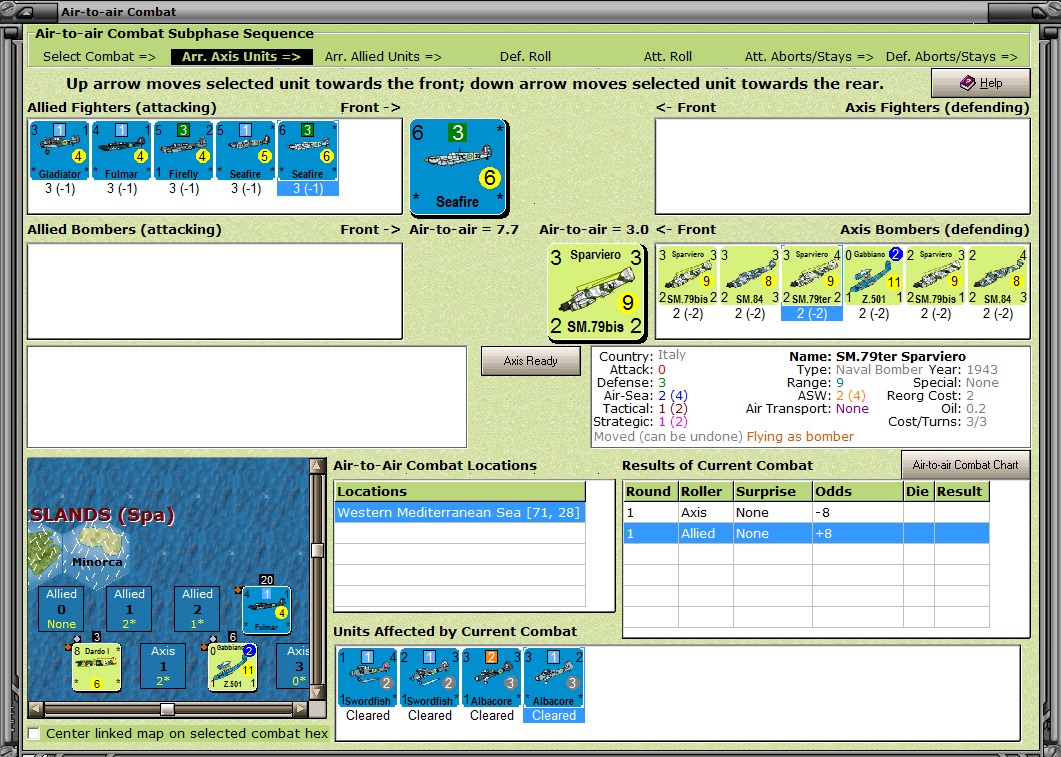Click the Allied 1 box showing 2* on map
The height and width of the screenshot is (757, 1061).
(x=129, y=609)
